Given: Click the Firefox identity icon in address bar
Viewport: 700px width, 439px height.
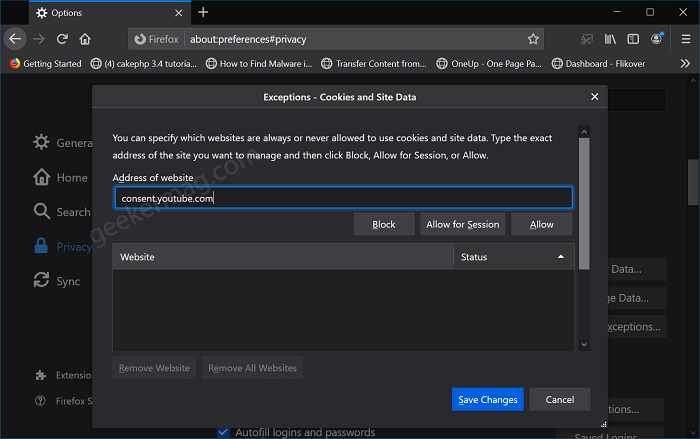Looking at the screenshot, I should coord(157,39).
